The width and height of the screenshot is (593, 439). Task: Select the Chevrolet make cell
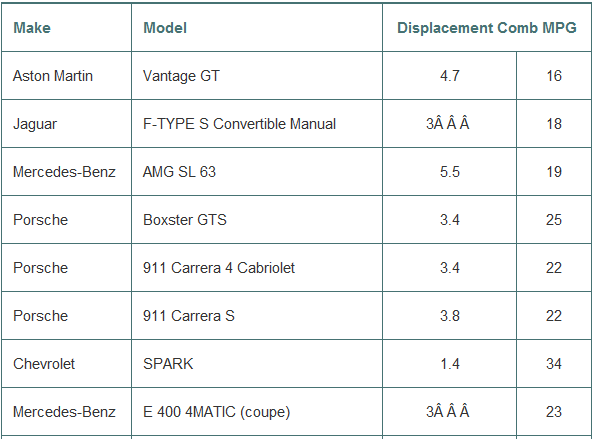click(x=66, y=364)
